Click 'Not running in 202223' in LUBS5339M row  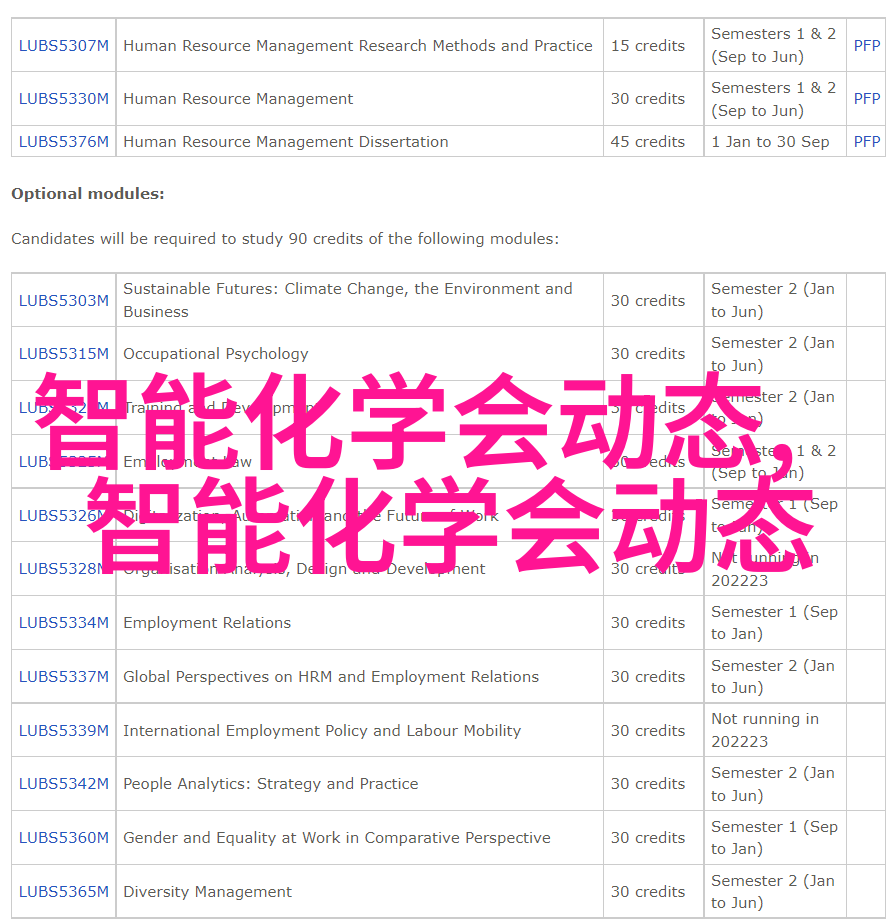click(x=765, y=730)
